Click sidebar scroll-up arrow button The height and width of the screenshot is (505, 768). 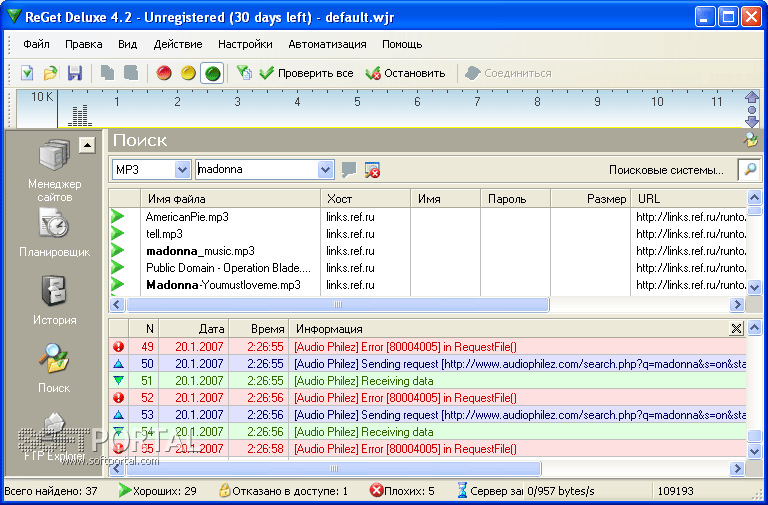click(x=87, y=145)
